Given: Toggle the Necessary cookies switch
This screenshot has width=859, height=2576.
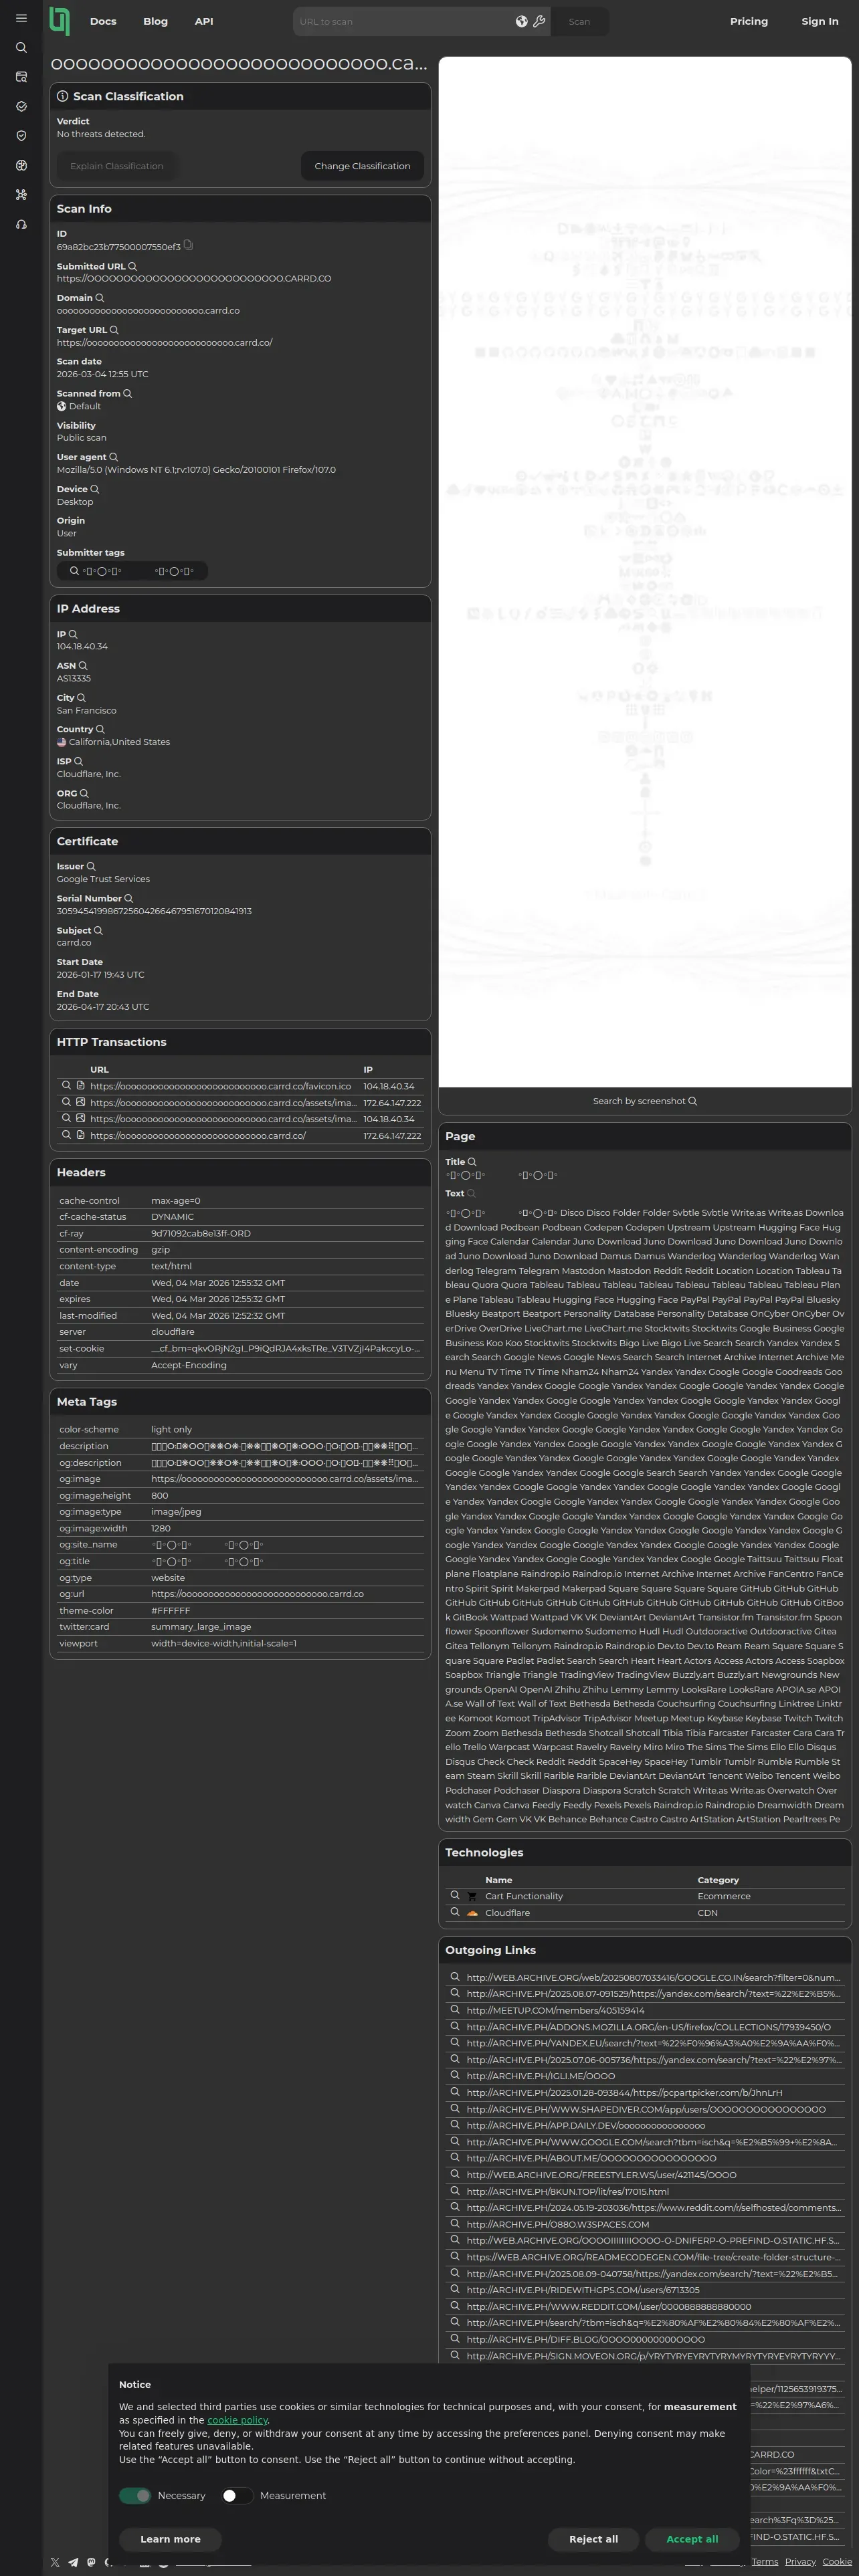Looking at the screenshot, I should [135, 2495].
